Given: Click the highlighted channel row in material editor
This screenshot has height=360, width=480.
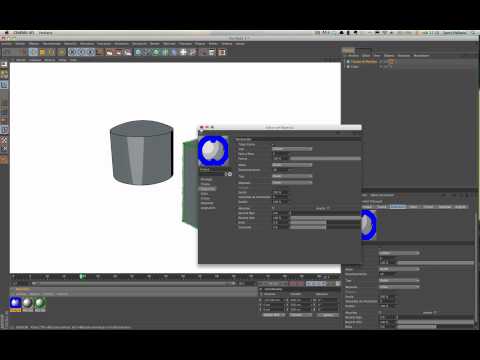Looking at the screenshot, I should pos(207,189).
